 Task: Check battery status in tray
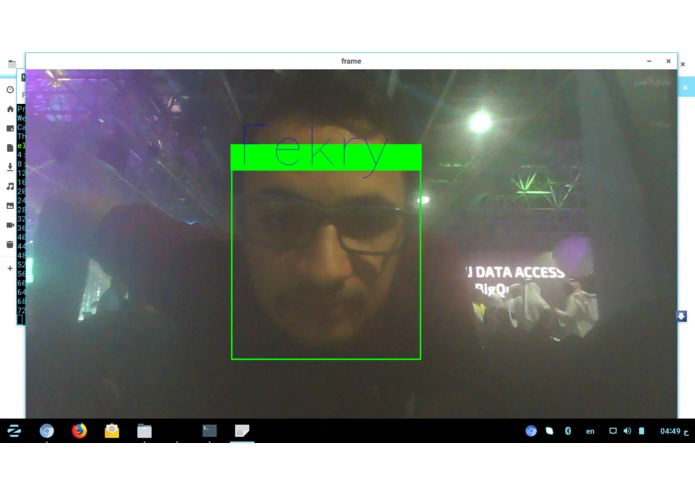641,431
